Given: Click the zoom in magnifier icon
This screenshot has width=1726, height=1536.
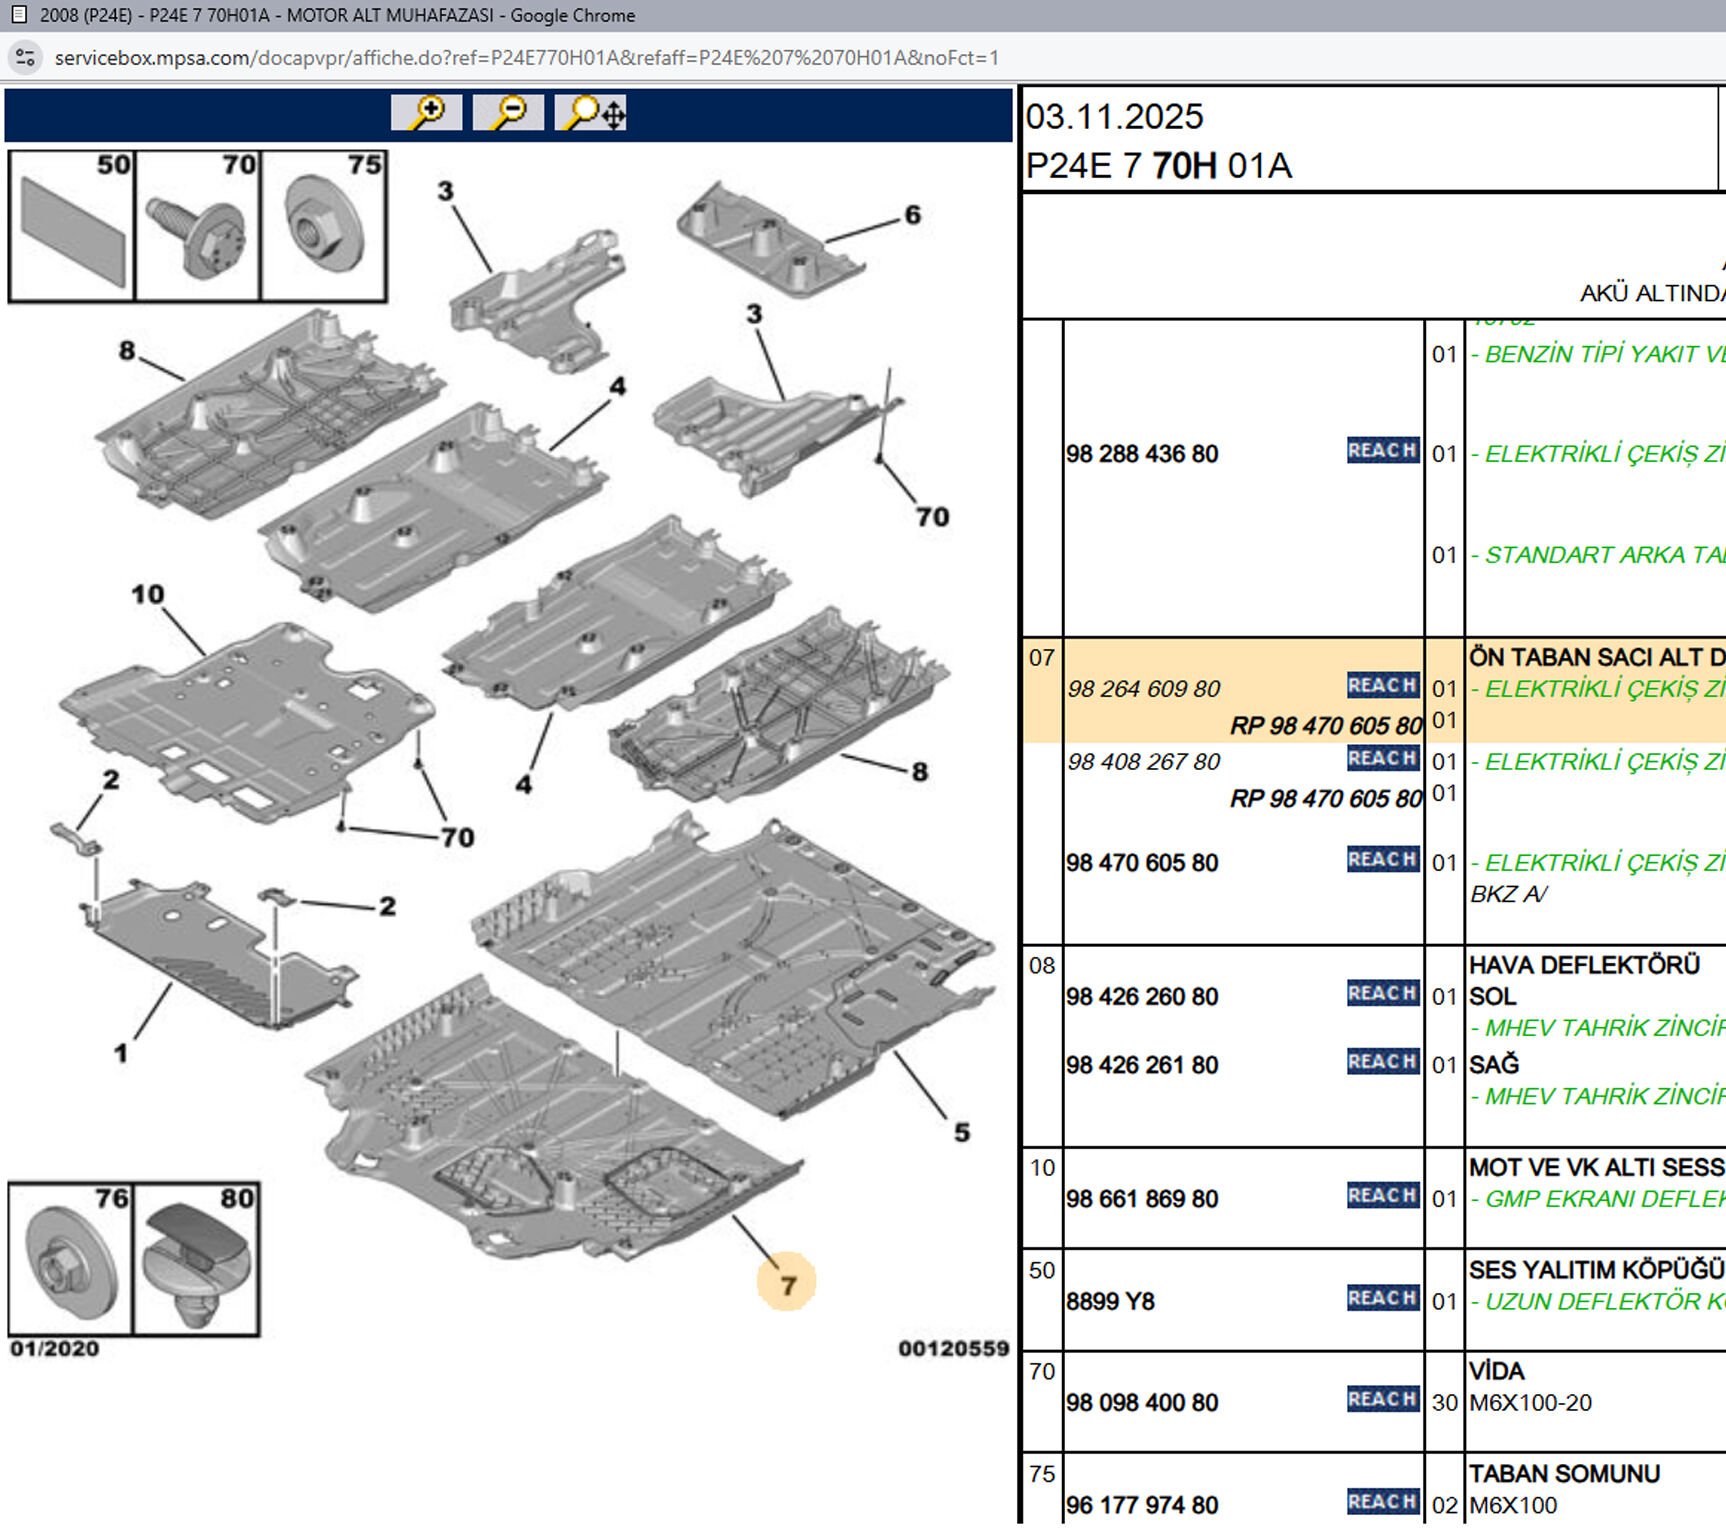Looking at the screenshot, I should pyautogui.click(x=426, y=113).
